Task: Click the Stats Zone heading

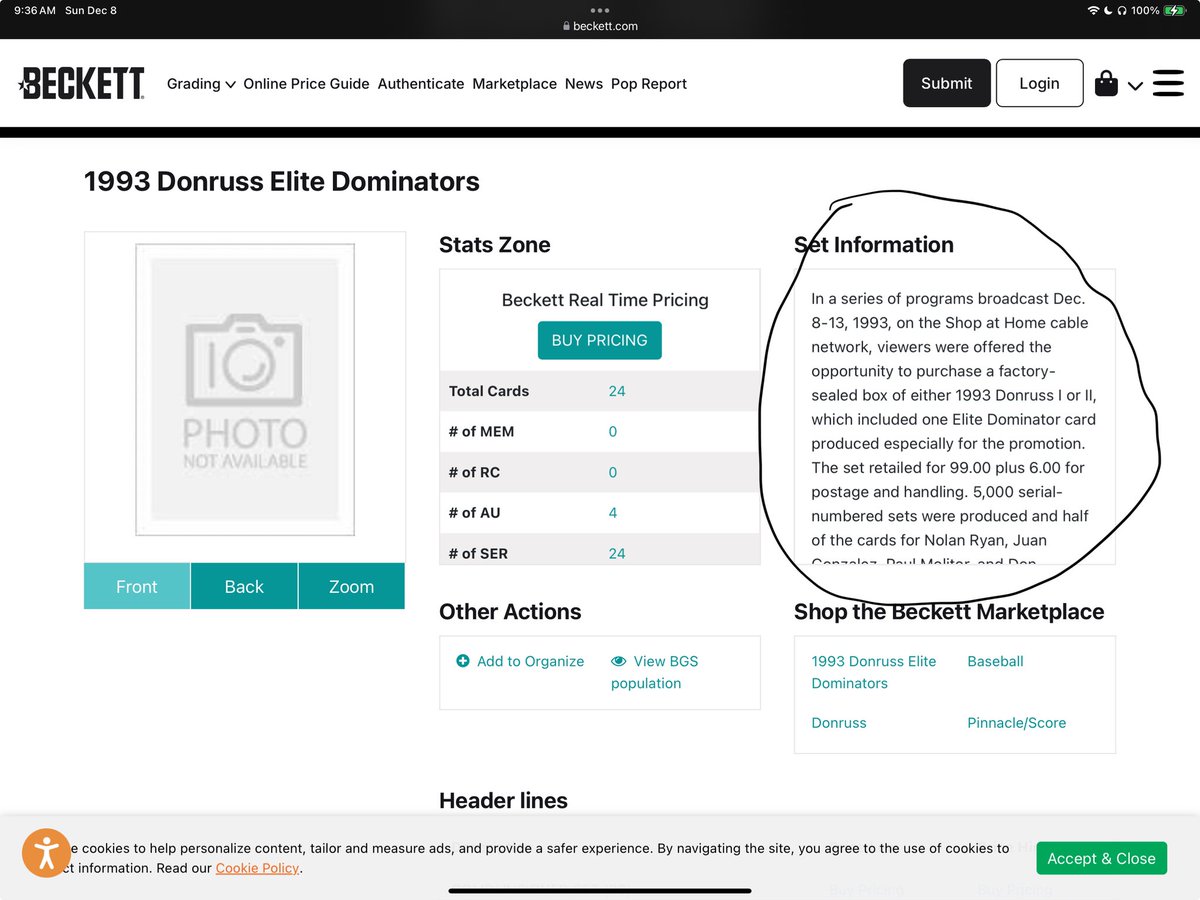Action: click(x=495, y=245)
